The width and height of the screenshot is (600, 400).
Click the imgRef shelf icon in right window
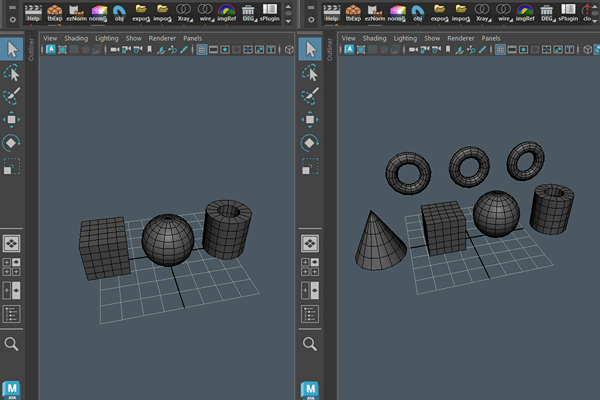point(527,12)
